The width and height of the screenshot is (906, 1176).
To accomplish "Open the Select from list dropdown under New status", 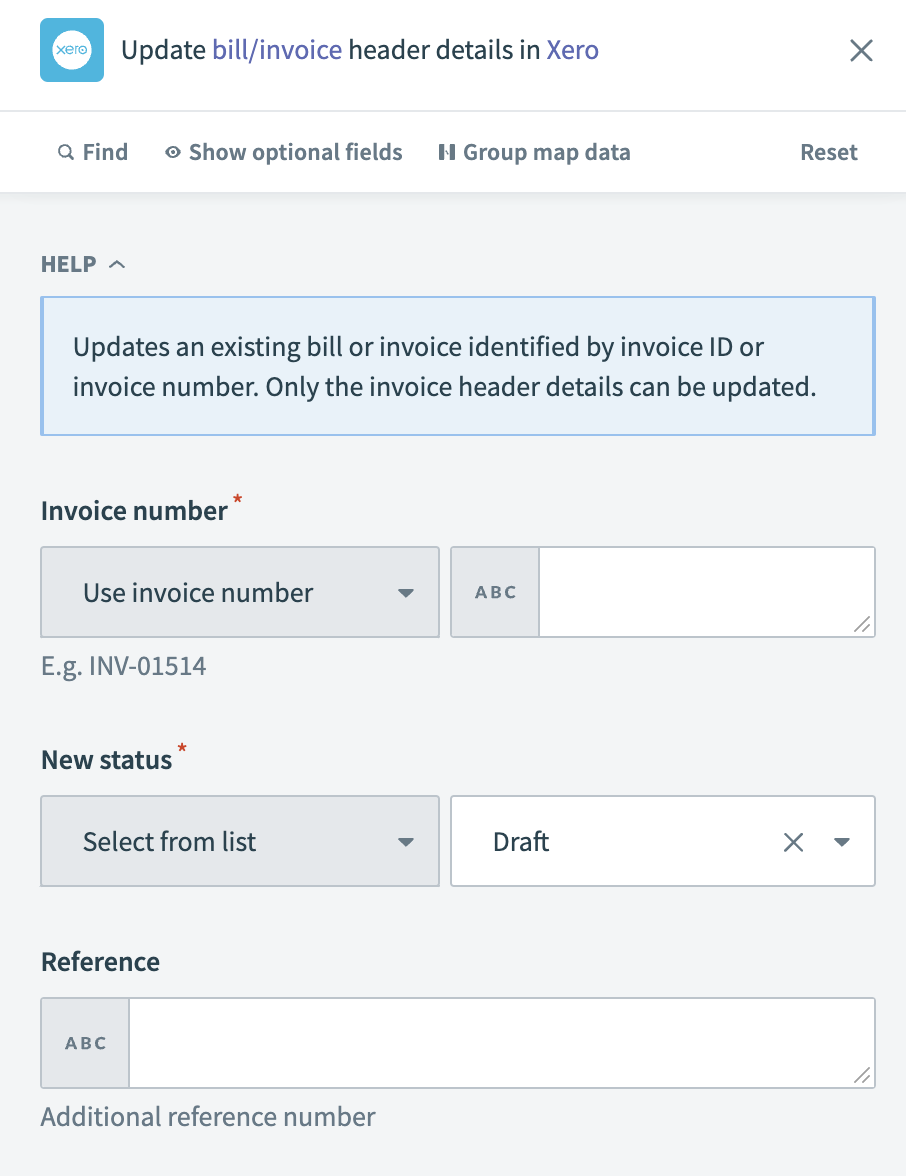I will (240, 841).
